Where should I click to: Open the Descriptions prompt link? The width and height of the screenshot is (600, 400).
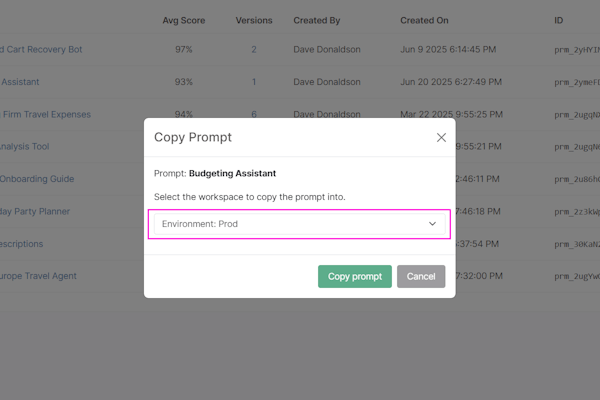(x=21, y=244)
